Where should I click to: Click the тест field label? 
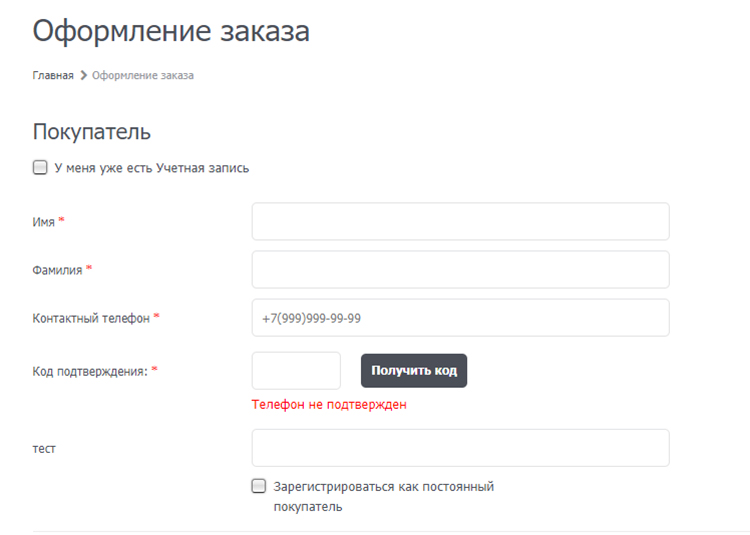[44, 449]
